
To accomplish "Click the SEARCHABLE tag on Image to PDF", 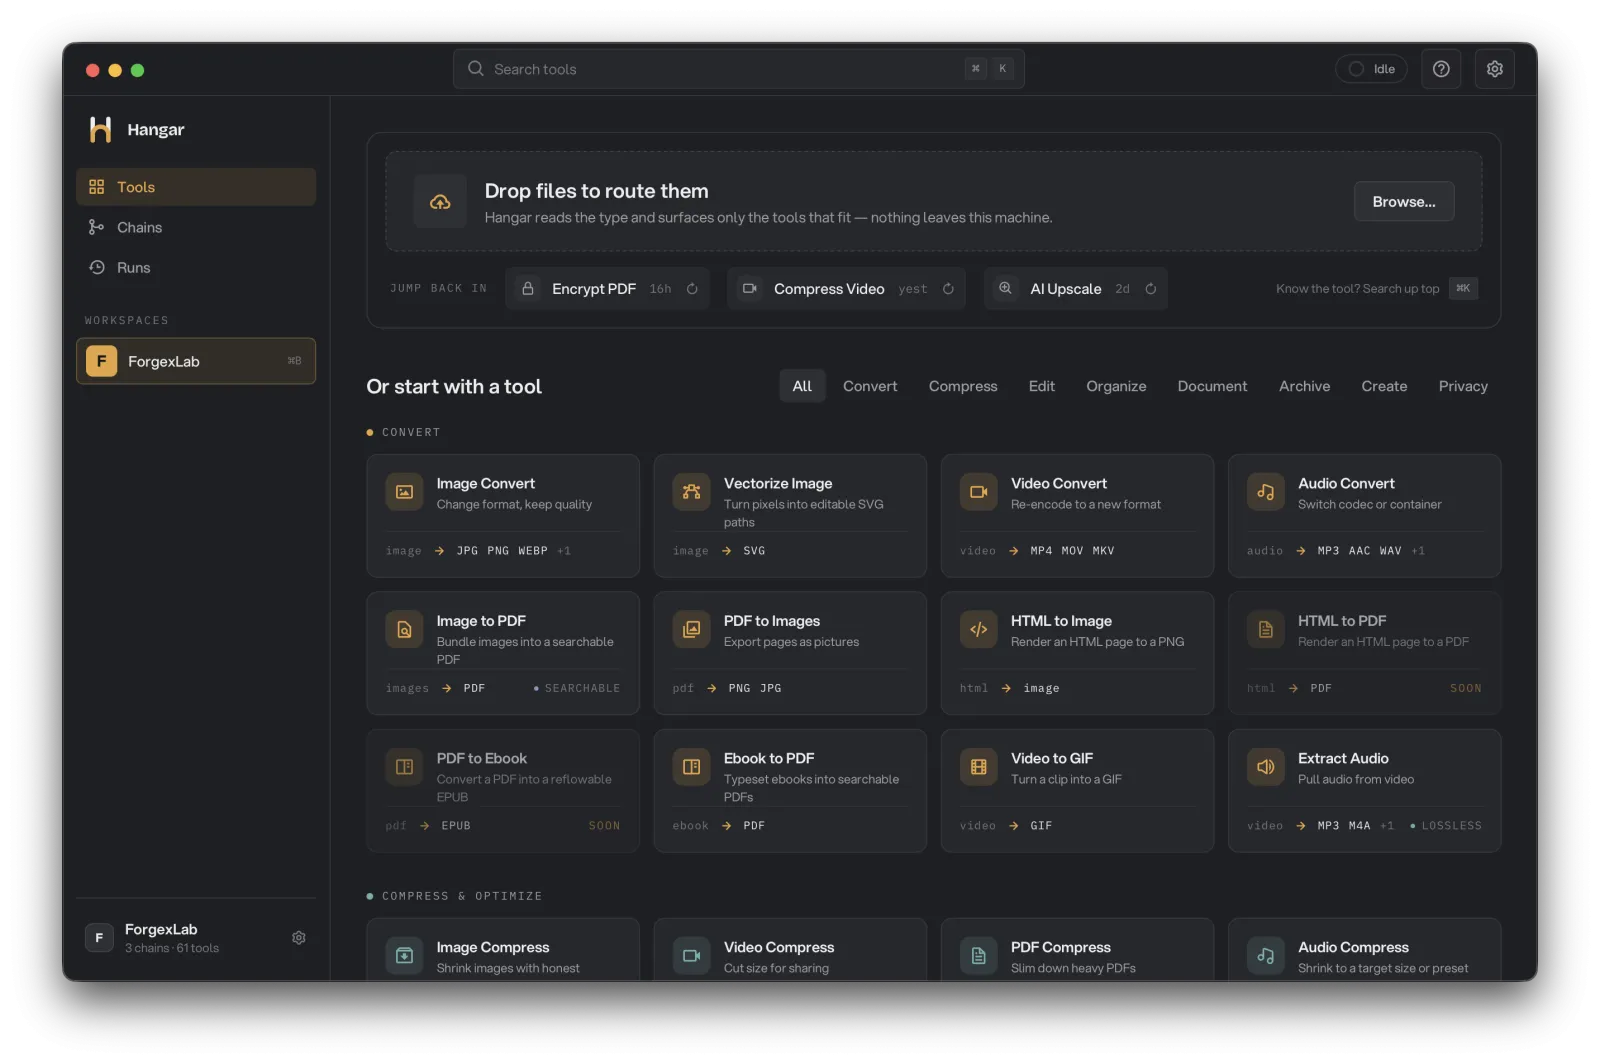I will 577,689.
